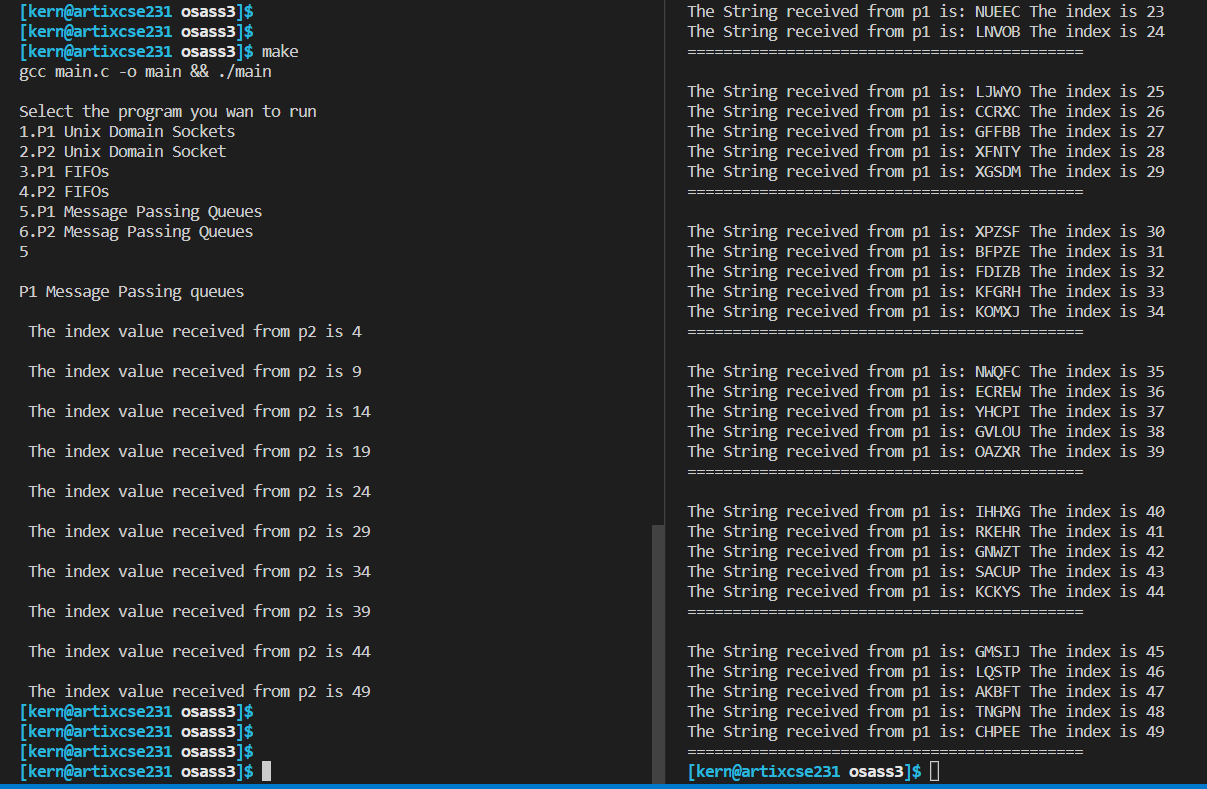
Task: Click the string TNGPN with index 48
Action: tap(998, 711)
